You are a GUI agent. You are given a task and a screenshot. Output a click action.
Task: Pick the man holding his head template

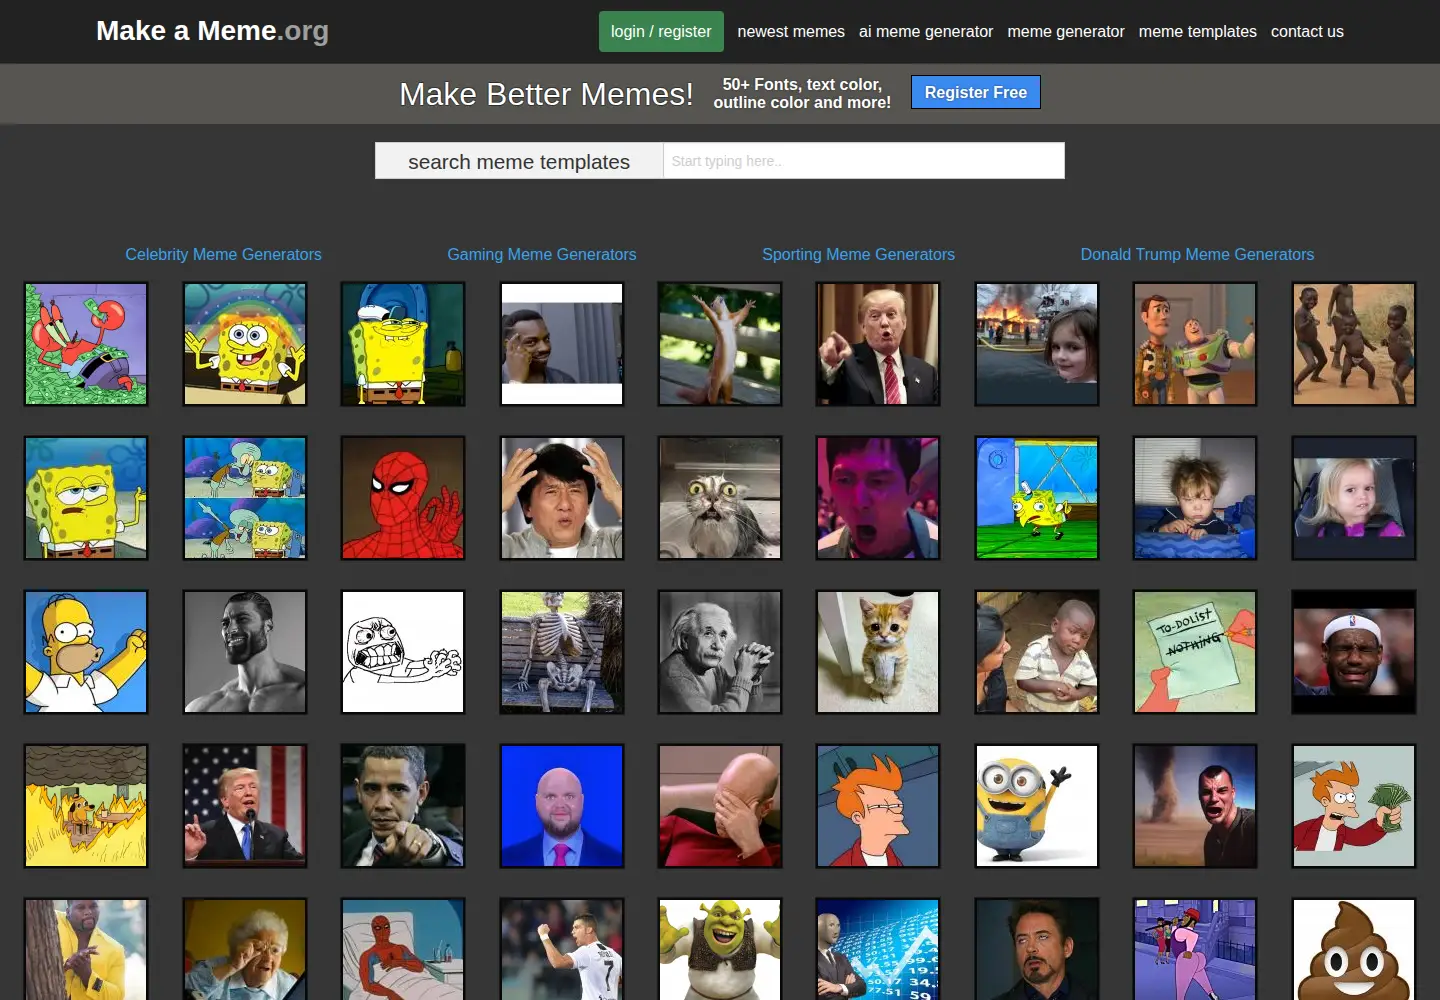click(x=562, y=498)
